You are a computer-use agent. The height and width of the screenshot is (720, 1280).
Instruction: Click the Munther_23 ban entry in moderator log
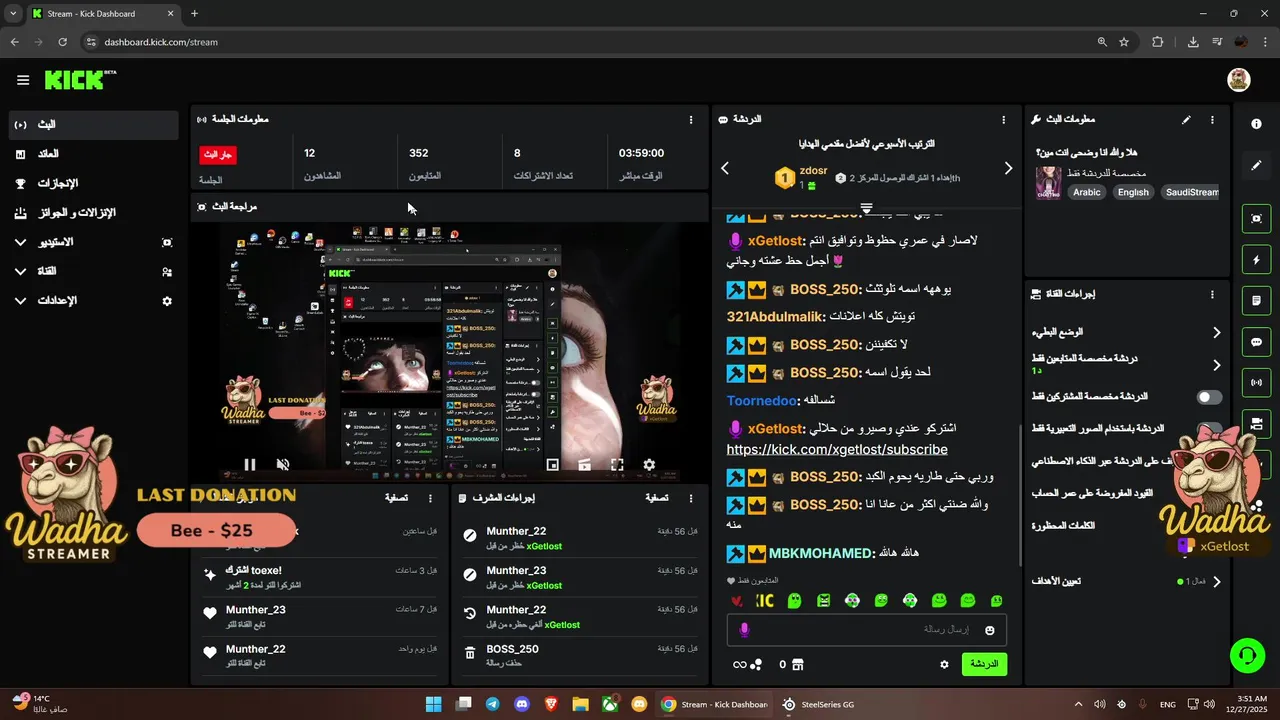tap(580, 577)
